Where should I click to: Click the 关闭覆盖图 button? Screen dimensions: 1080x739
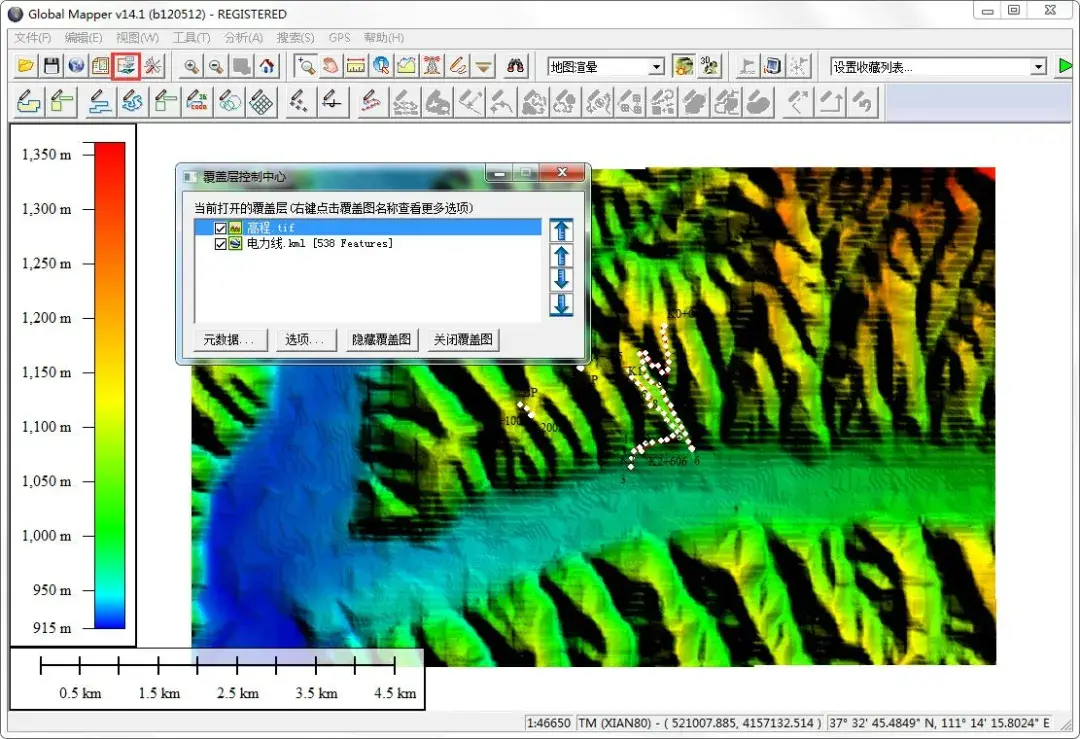click(x=463, y=340)
